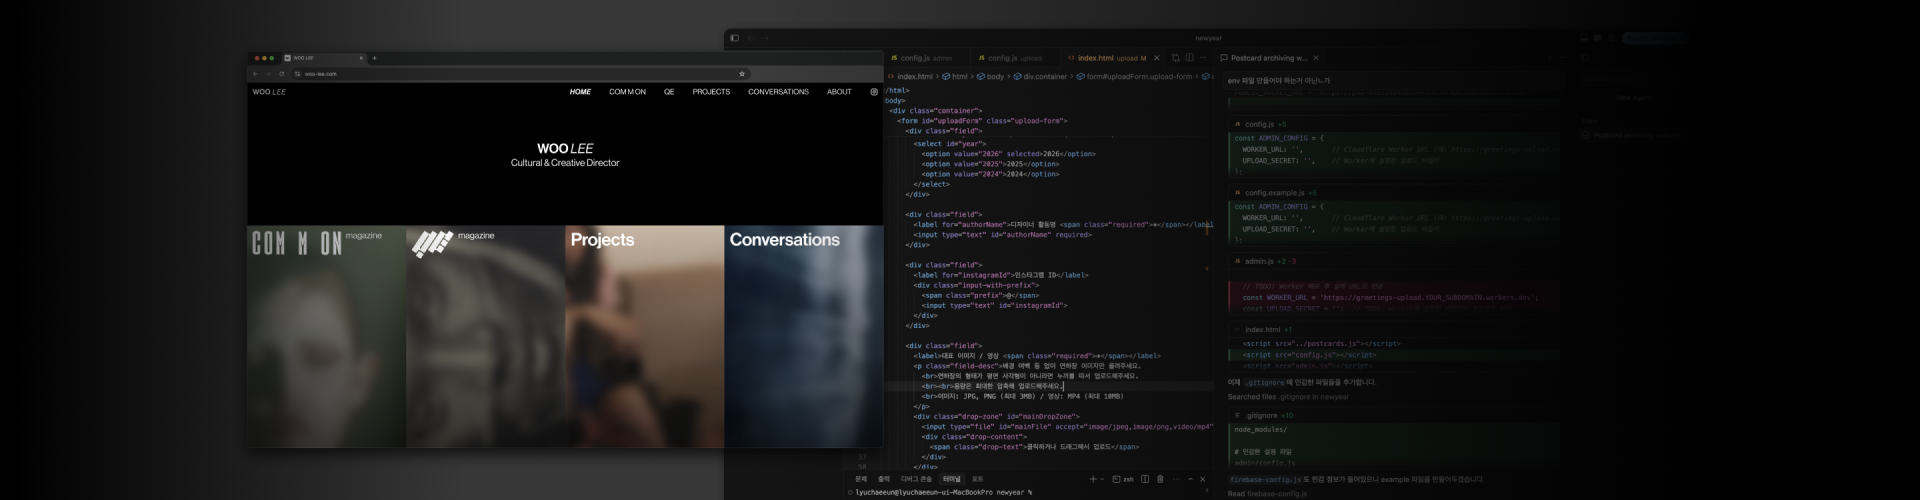Open terminal panel more actions ellipsis
Screen dimensions: 1920x500
pos(1175,479)
